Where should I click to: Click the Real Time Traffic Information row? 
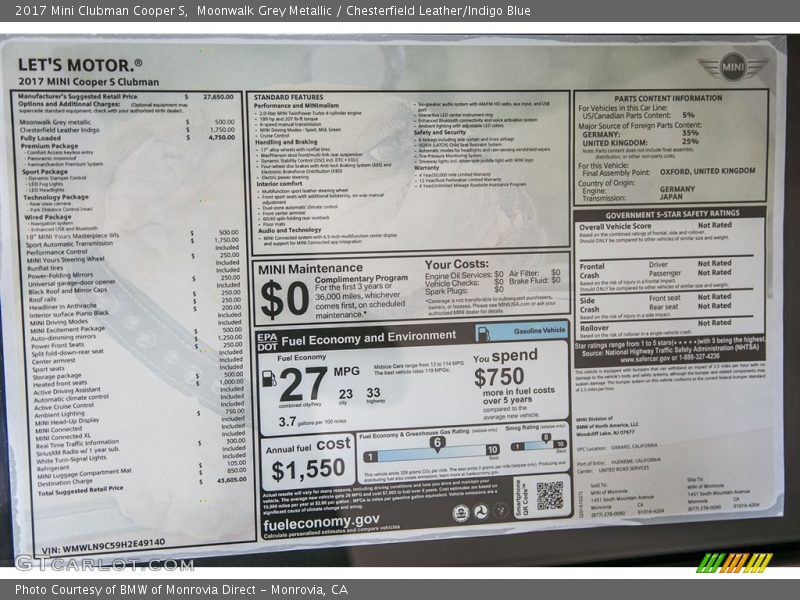[x=141, y=443]
